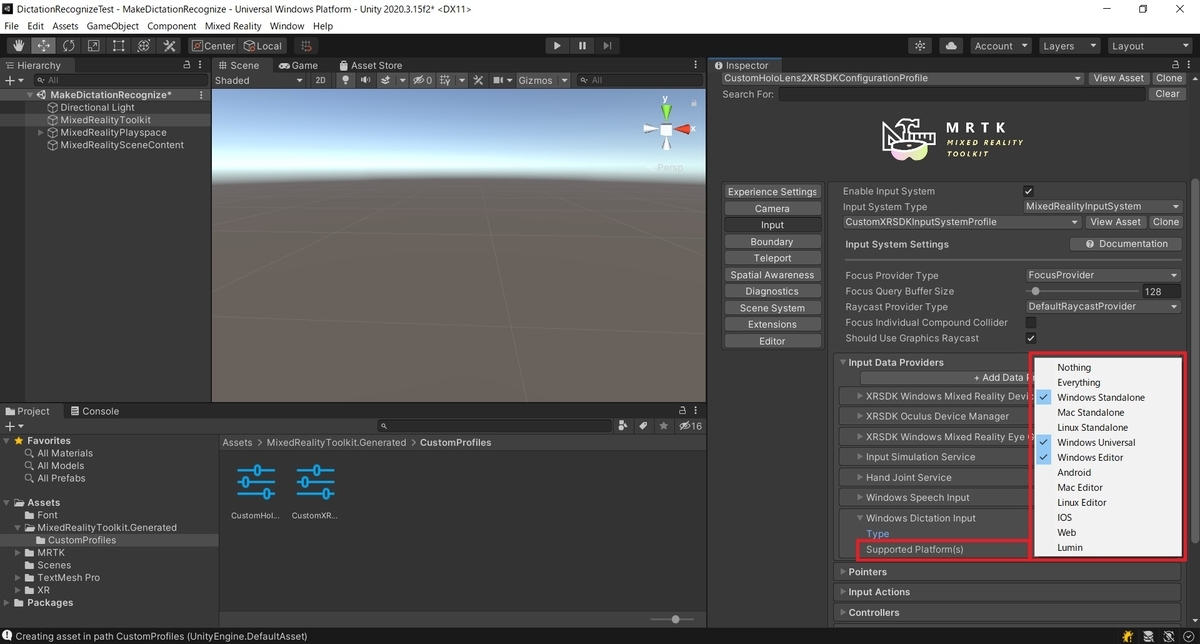Select the Move tool
The width and height of the screenshot is (1200, 644).
pos(44,46)
